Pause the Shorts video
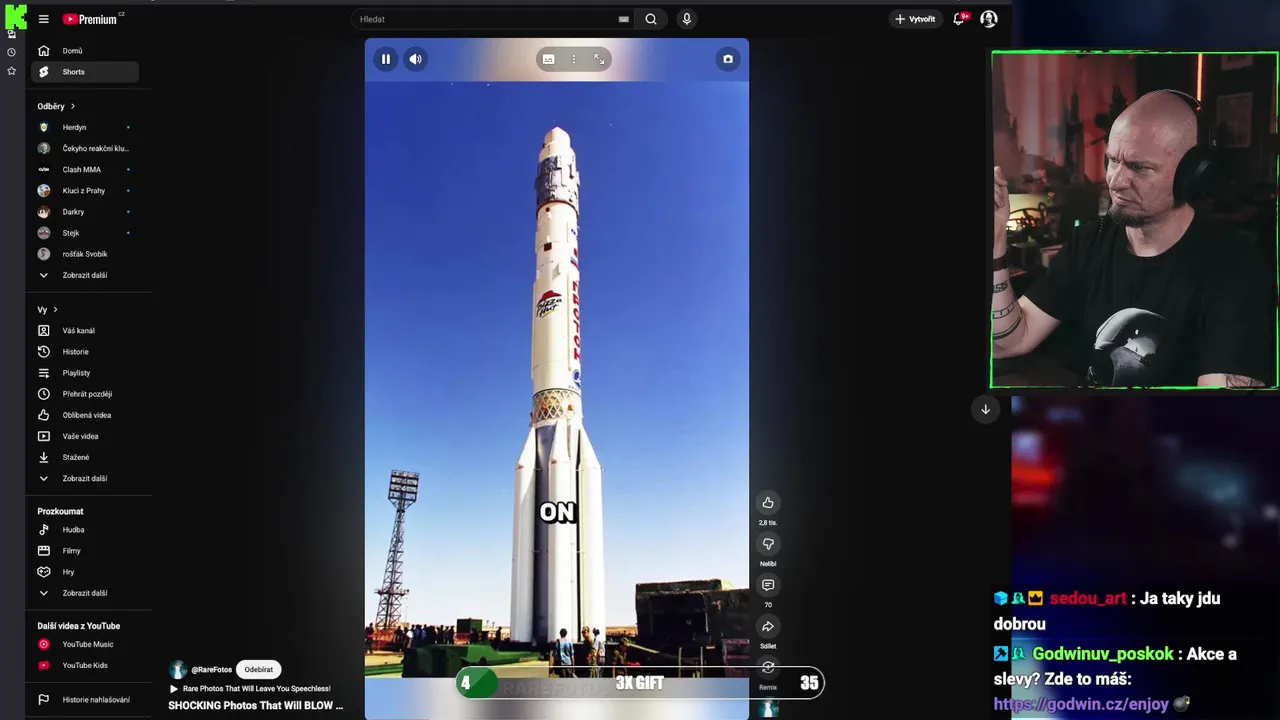The height and width of the screenshot is (720, 1280). pyautogui.click(x=385, y=59)
